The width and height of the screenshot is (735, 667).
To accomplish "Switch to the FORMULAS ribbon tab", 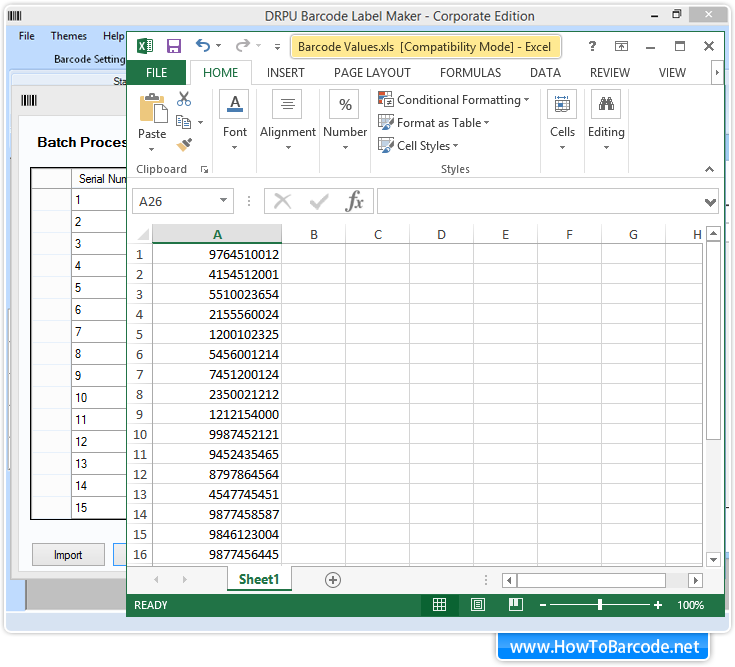I will tap(470, 73).
